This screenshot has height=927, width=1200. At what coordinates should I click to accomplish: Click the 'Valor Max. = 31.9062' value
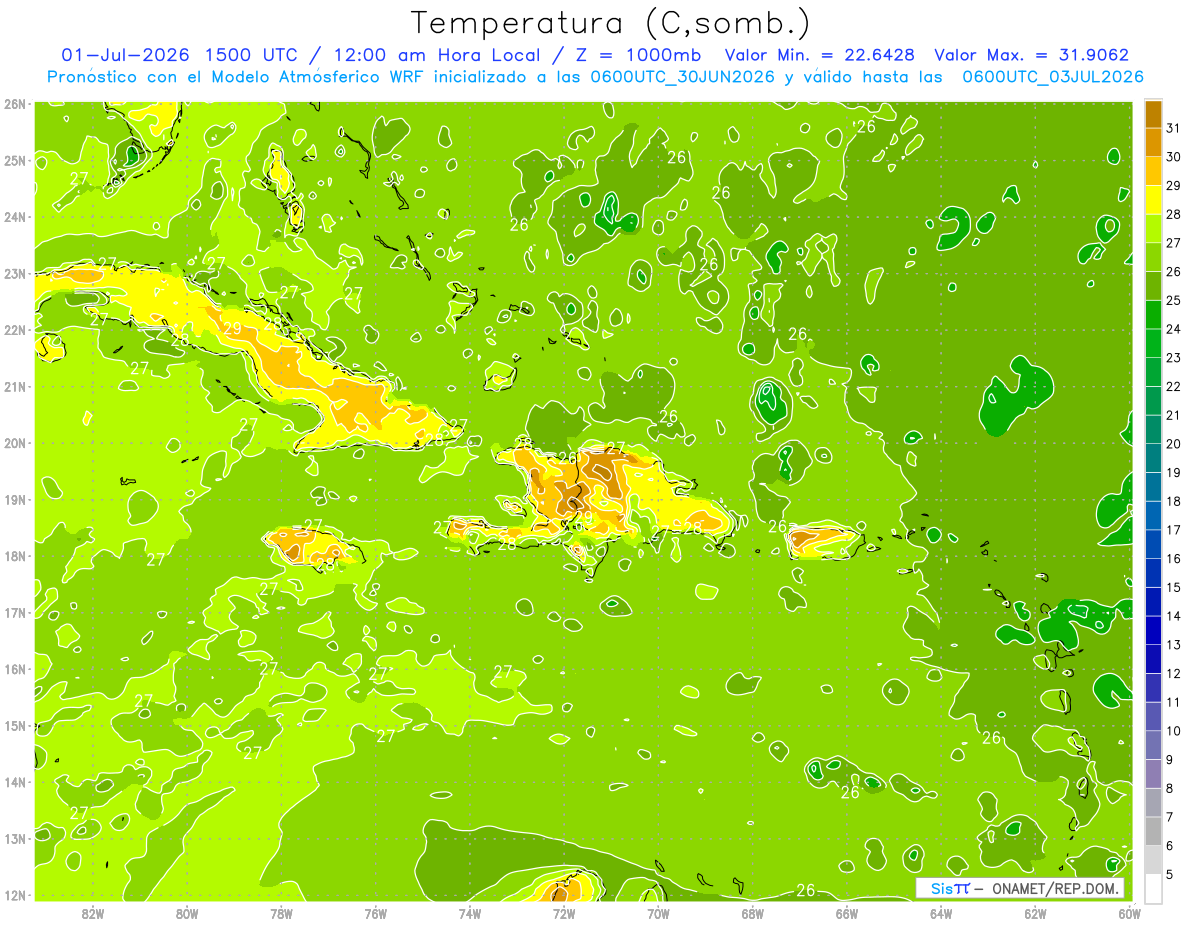coord(1032,55)
